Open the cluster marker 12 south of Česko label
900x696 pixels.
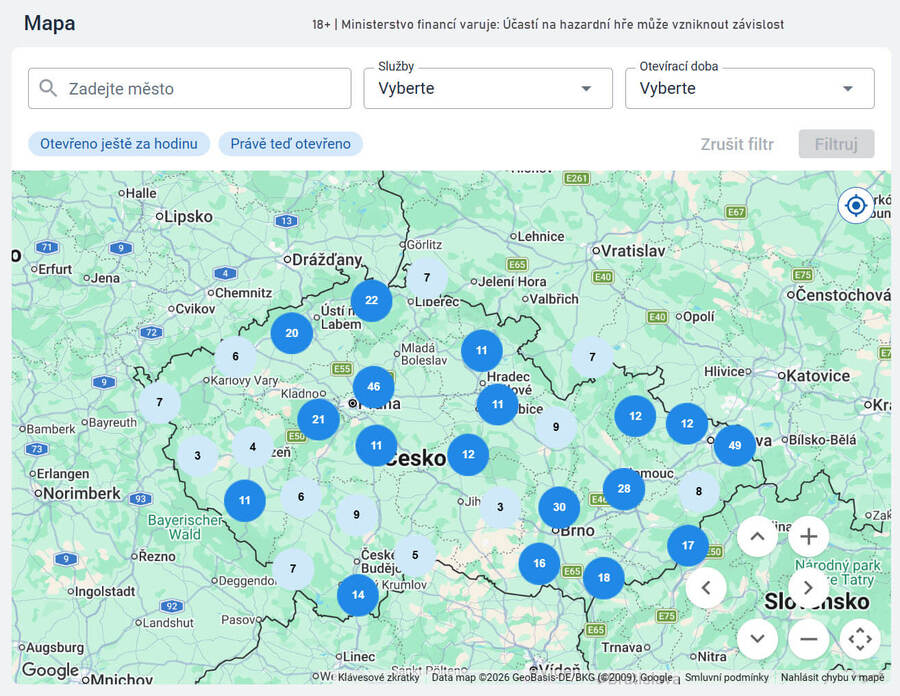tap(468, 454)
